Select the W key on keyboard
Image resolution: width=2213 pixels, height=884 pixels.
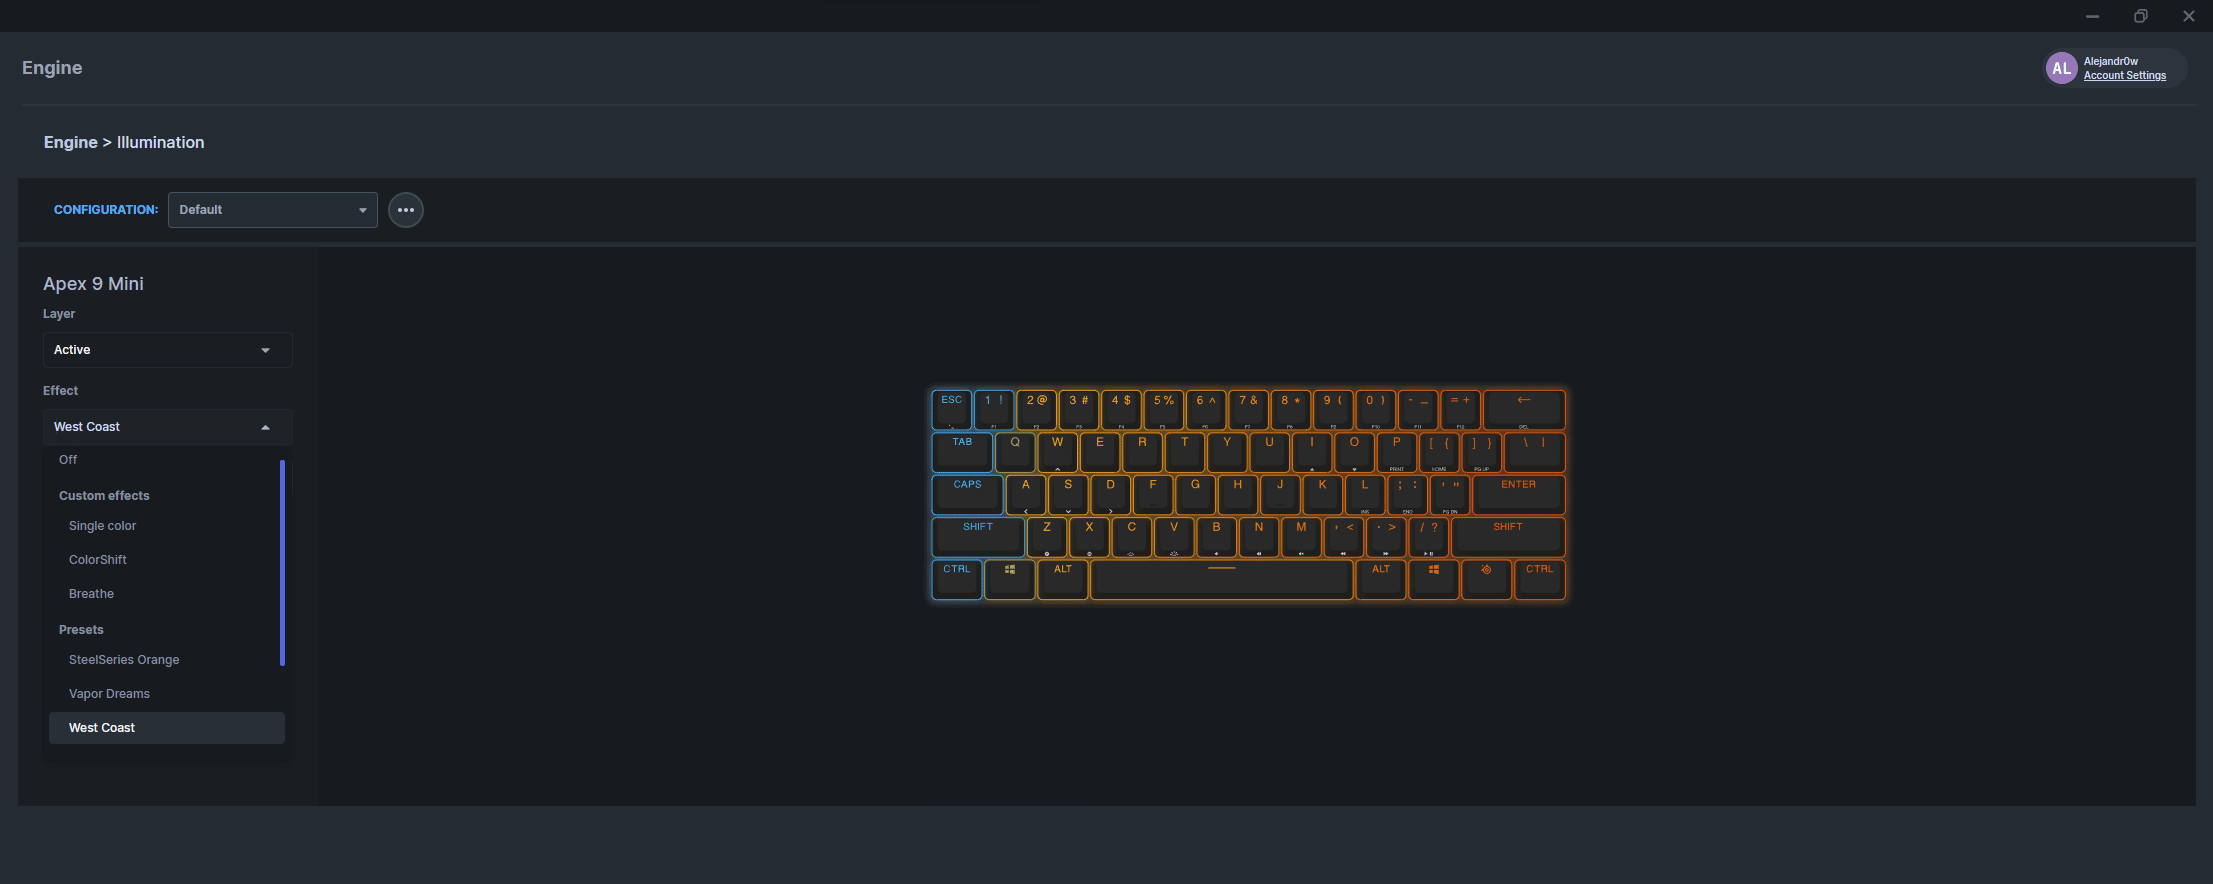point(1057,452)
